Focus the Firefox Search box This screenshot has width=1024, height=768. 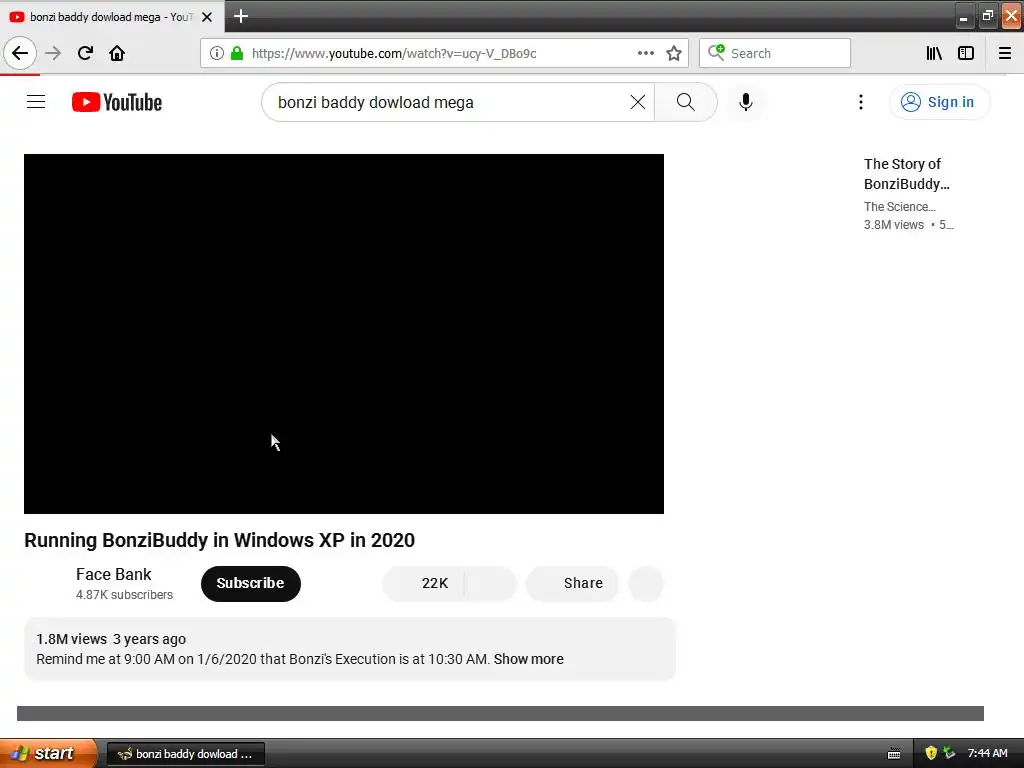775,53
